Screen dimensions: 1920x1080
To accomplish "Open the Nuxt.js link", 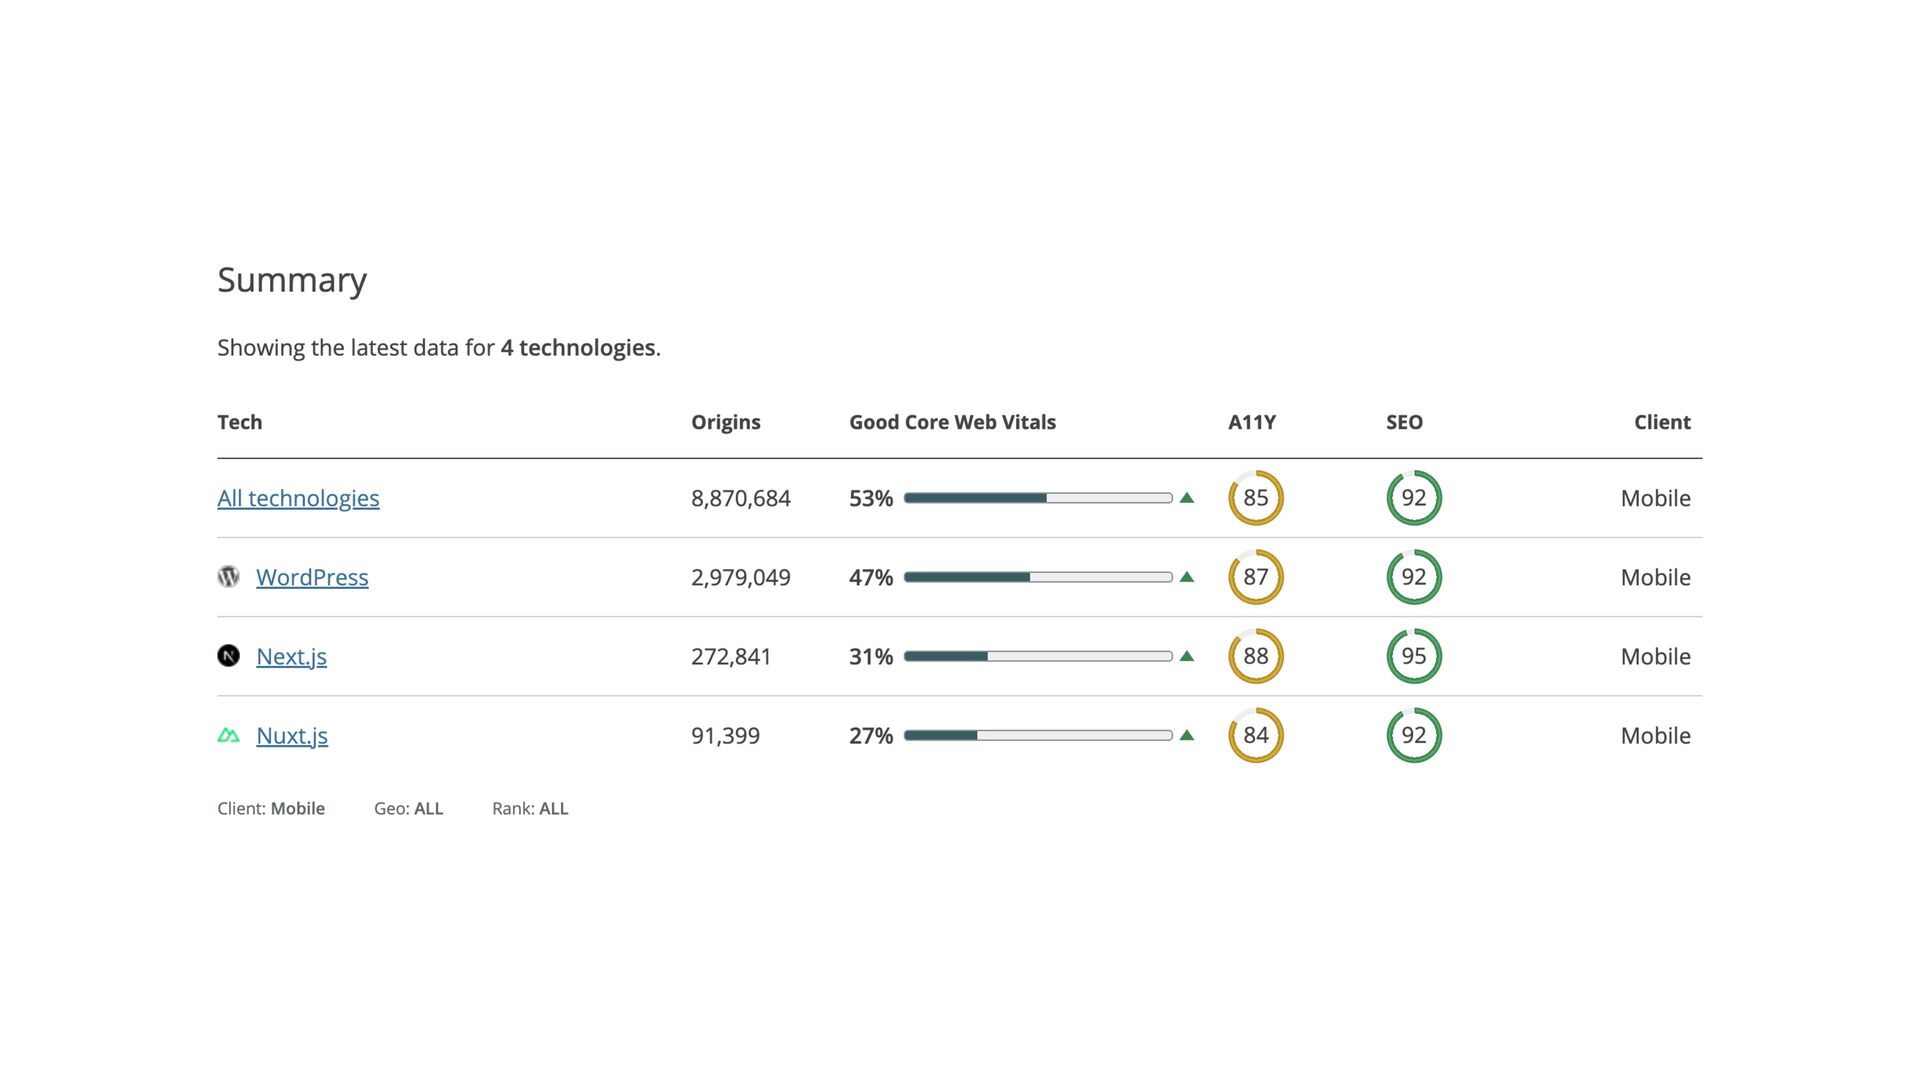I will click(292, 735).
